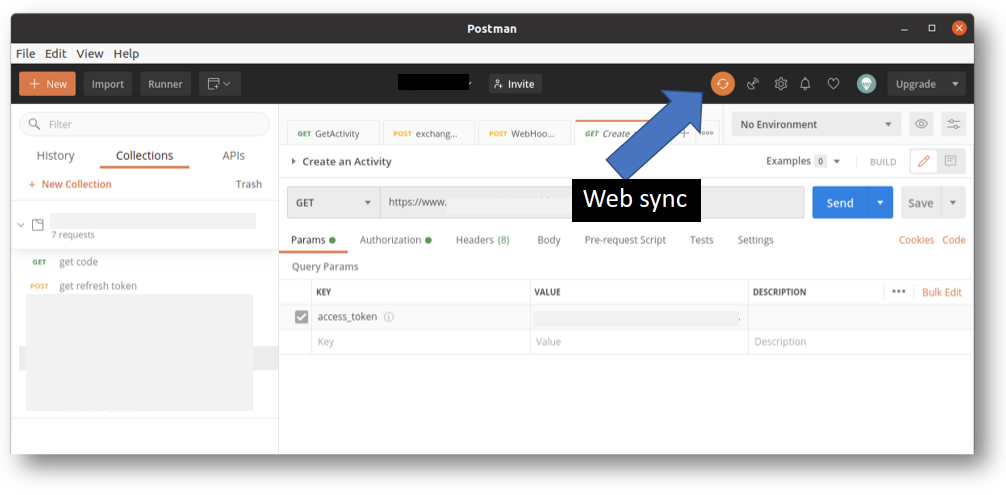
Task: Click the environment quick look eye icon
Action: [x=921, y=124]
